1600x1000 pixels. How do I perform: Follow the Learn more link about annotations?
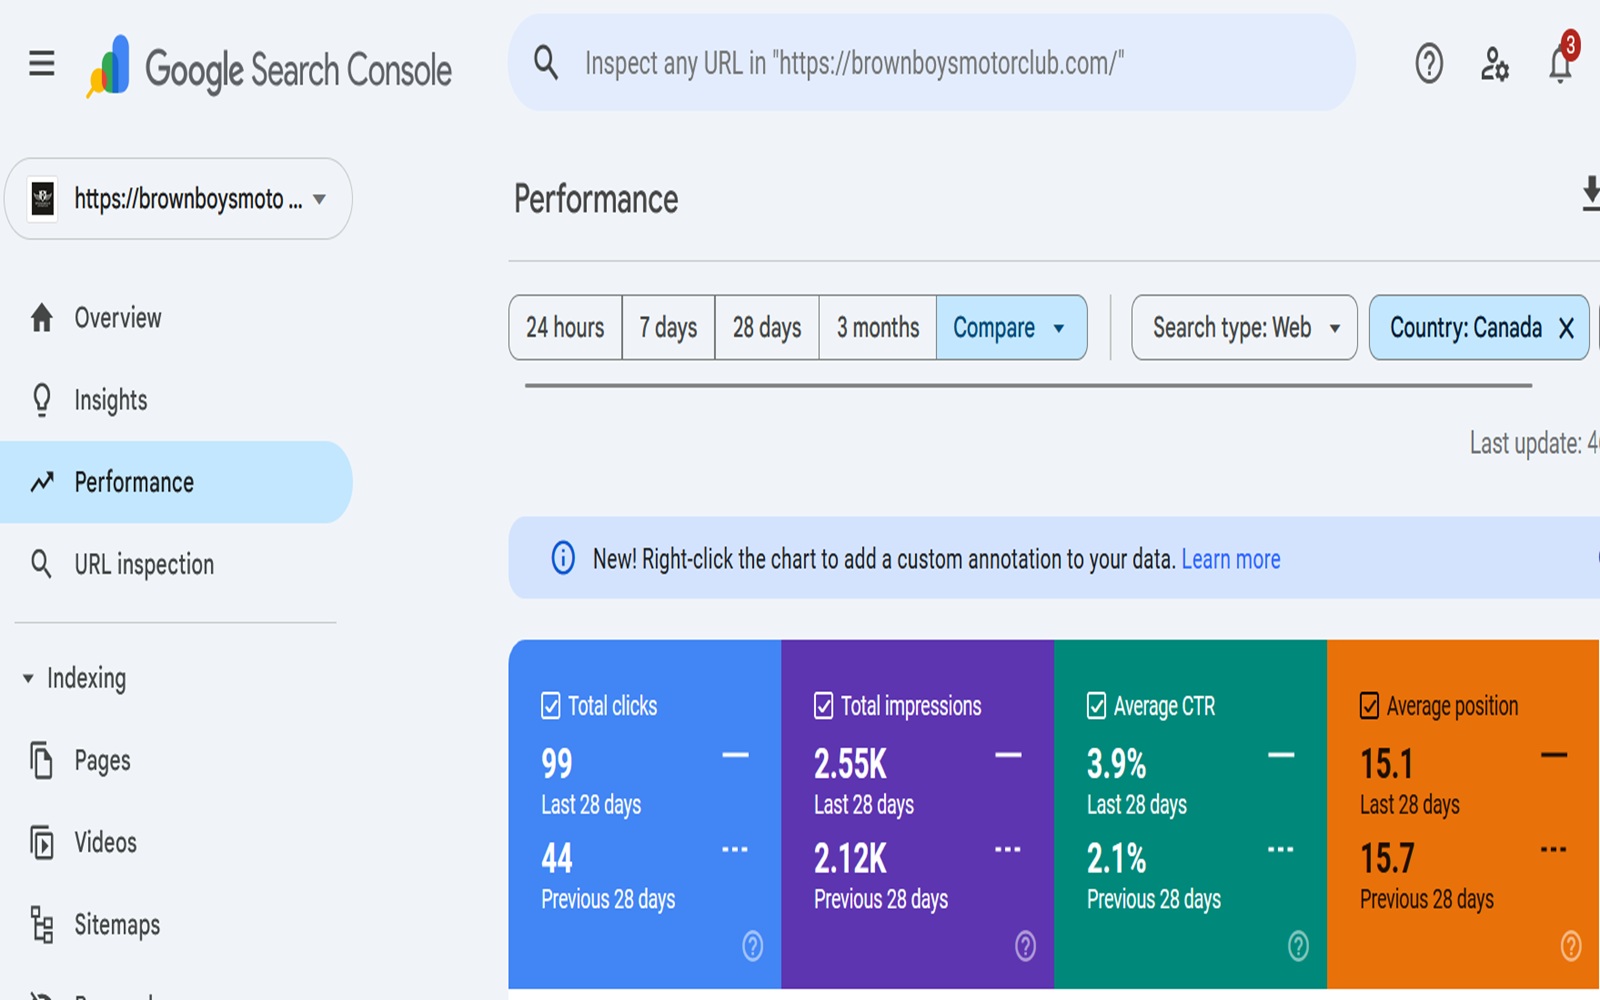click(1230, 559)
